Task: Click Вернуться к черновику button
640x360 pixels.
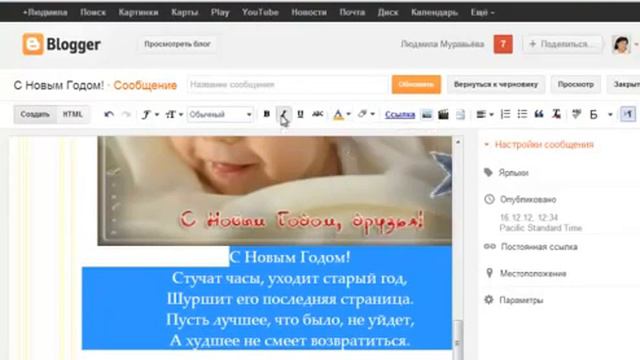Action: [x=496, y=84]
